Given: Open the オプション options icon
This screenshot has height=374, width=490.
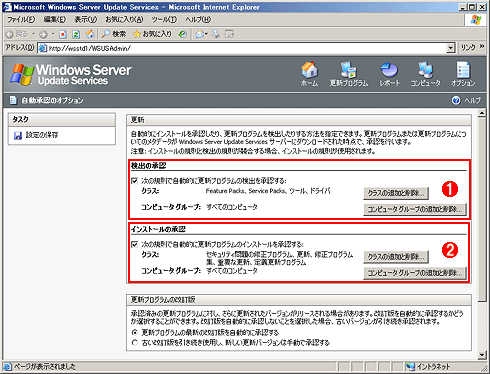Looking at the screenshot, I should (x=463, y=70).
